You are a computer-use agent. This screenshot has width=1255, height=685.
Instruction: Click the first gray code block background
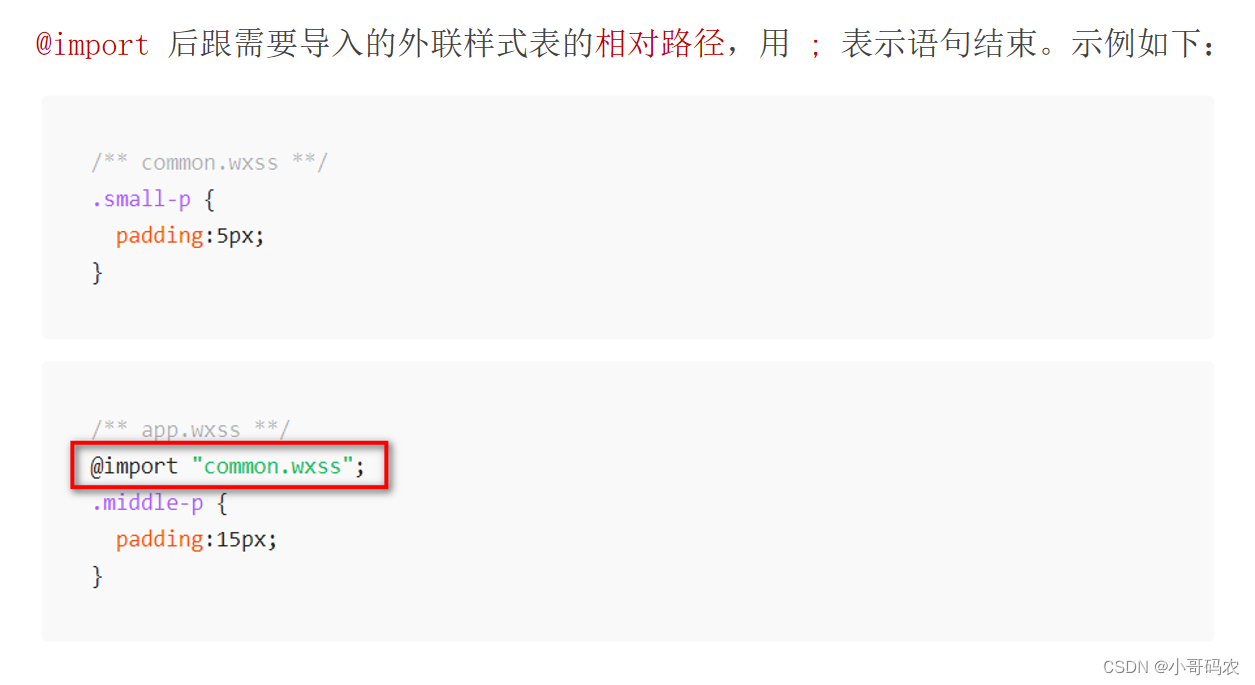click(x=627, y=217)
